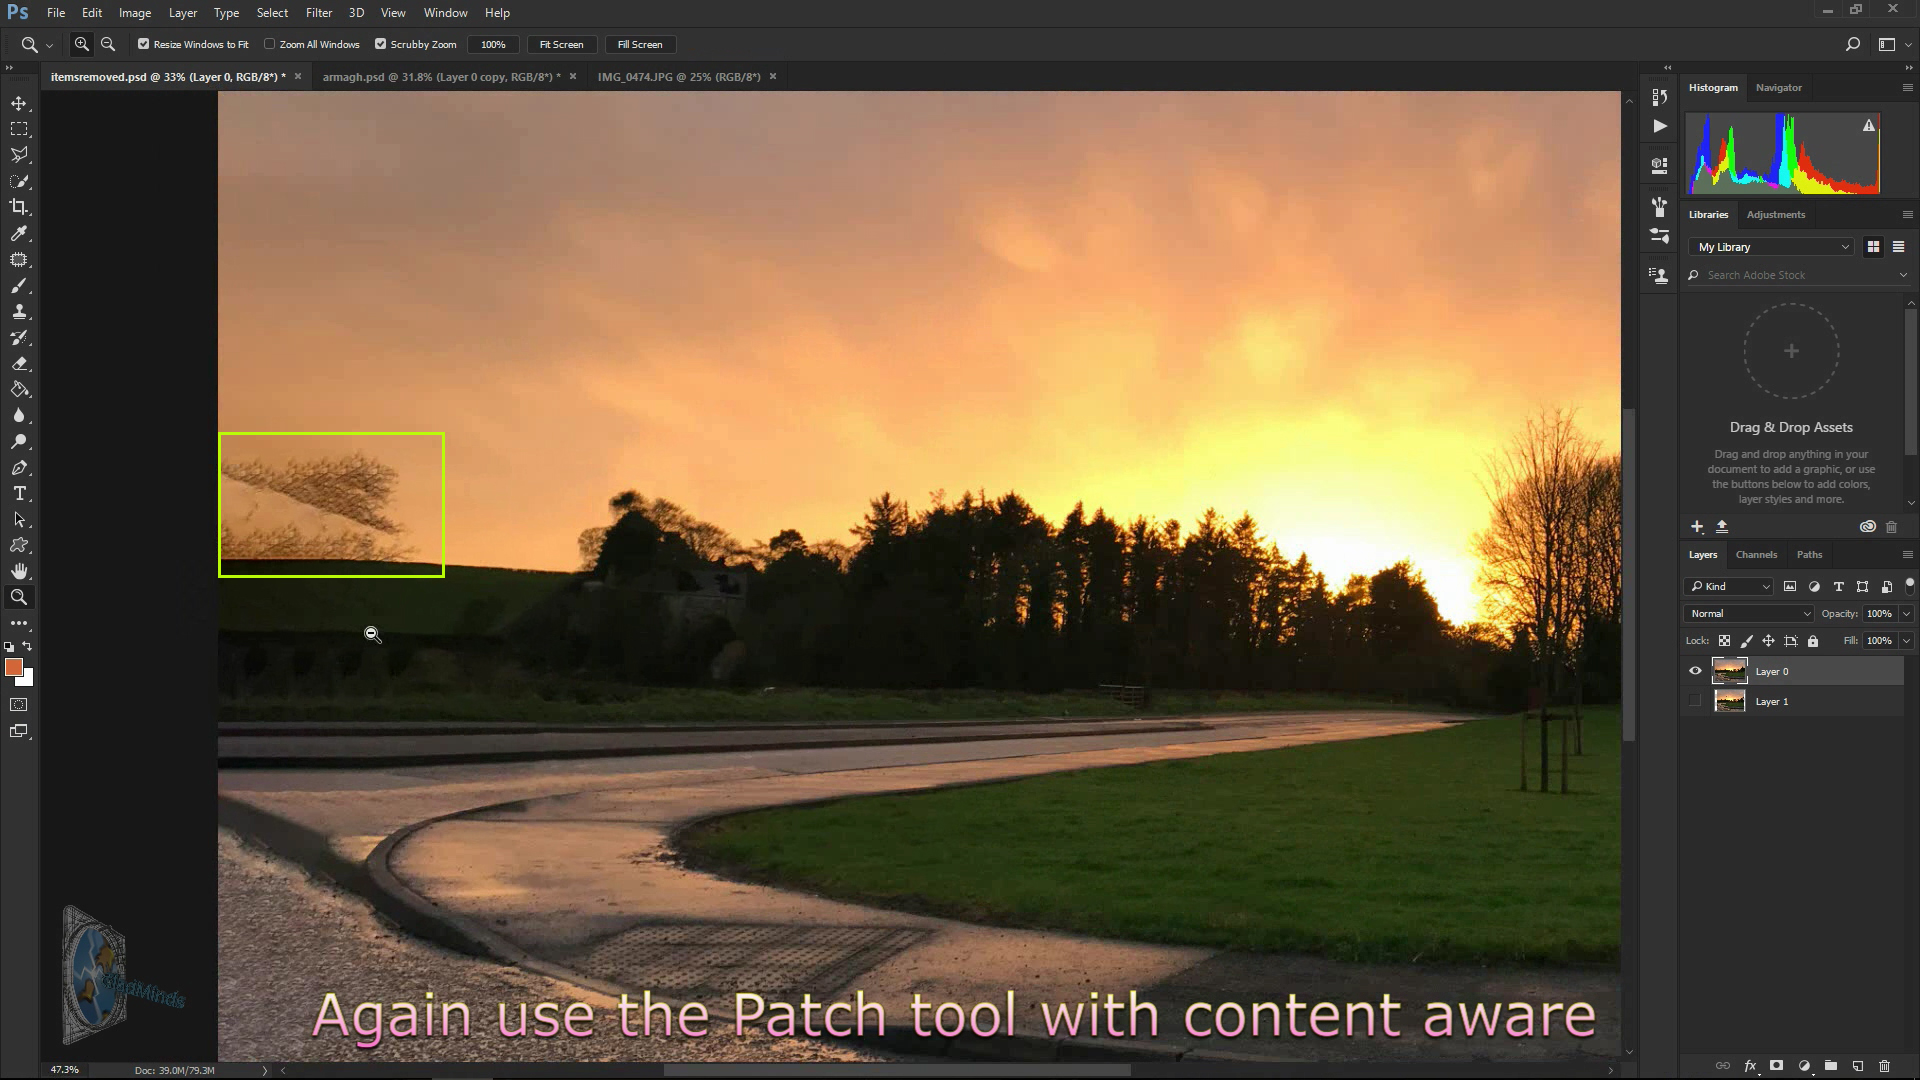Select the Crop tool in toolbar

(20, 207)
